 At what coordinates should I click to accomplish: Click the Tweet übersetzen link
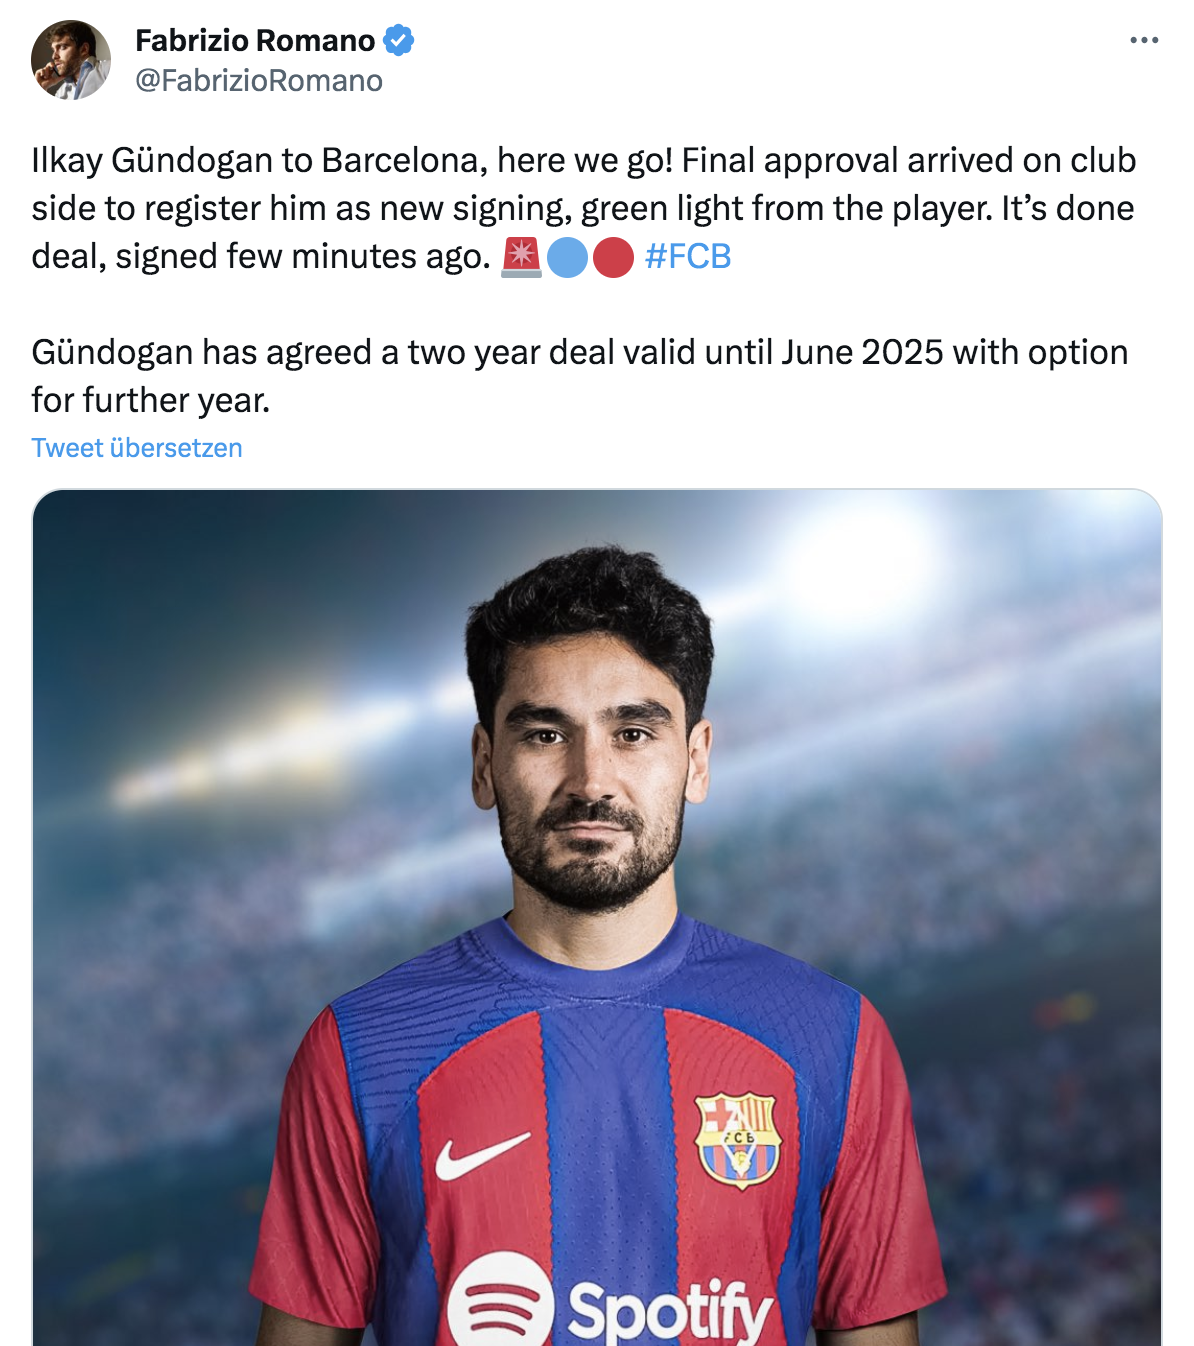[137, 448]
